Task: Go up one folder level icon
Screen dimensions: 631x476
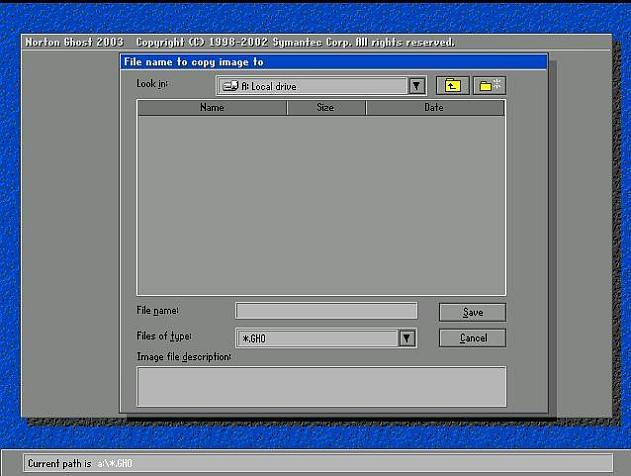Action: tap(452, 86)
